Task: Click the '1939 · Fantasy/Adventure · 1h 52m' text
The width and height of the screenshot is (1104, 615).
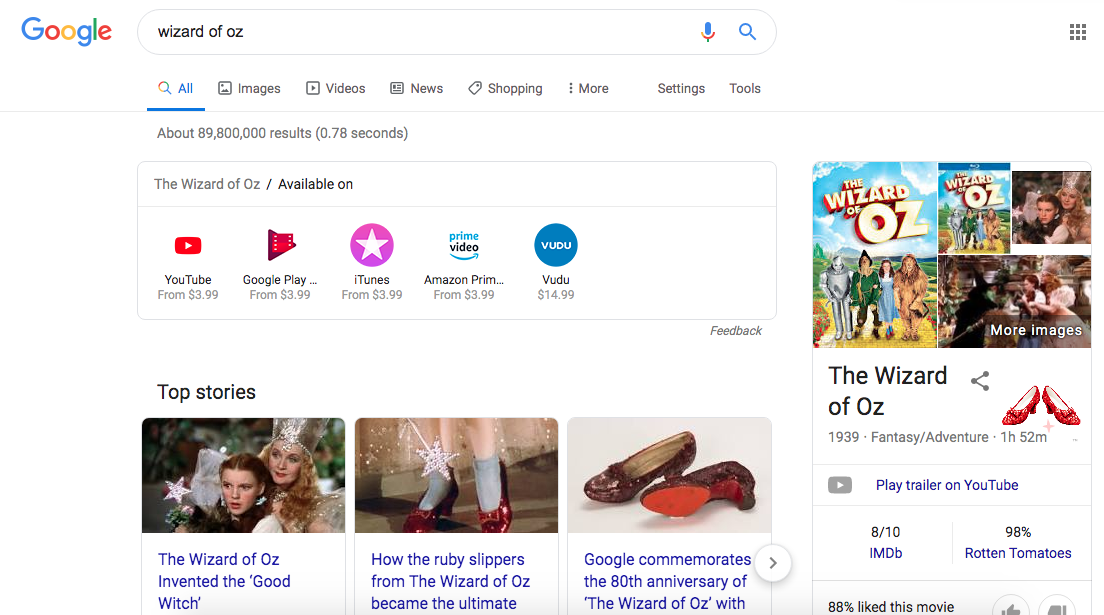Action: (937, 437)
